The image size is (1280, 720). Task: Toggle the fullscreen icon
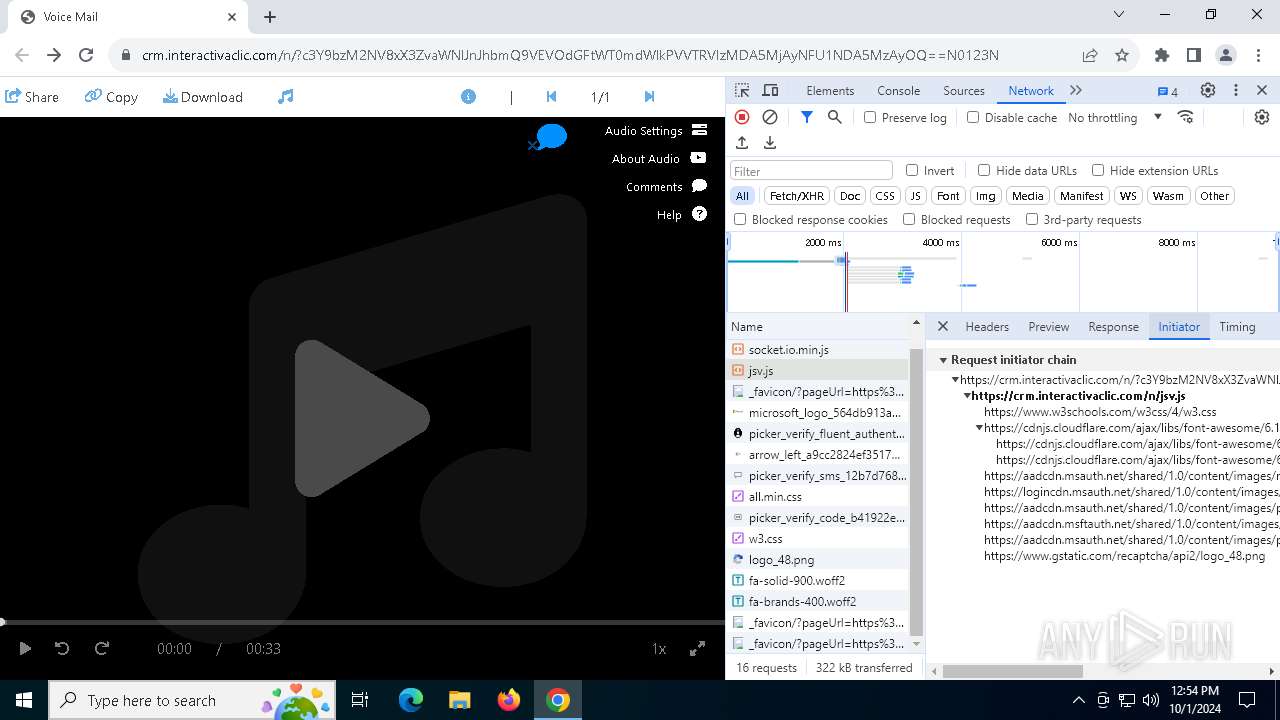point(698,649)
